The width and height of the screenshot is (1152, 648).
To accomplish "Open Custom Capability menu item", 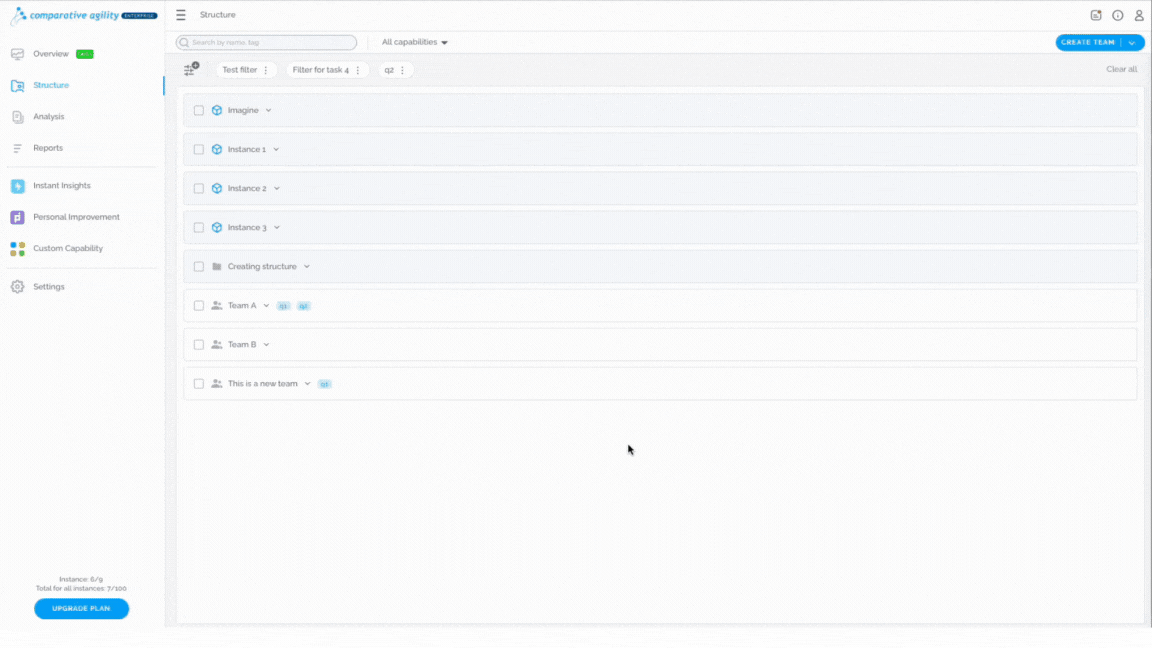I will (68, 248).
